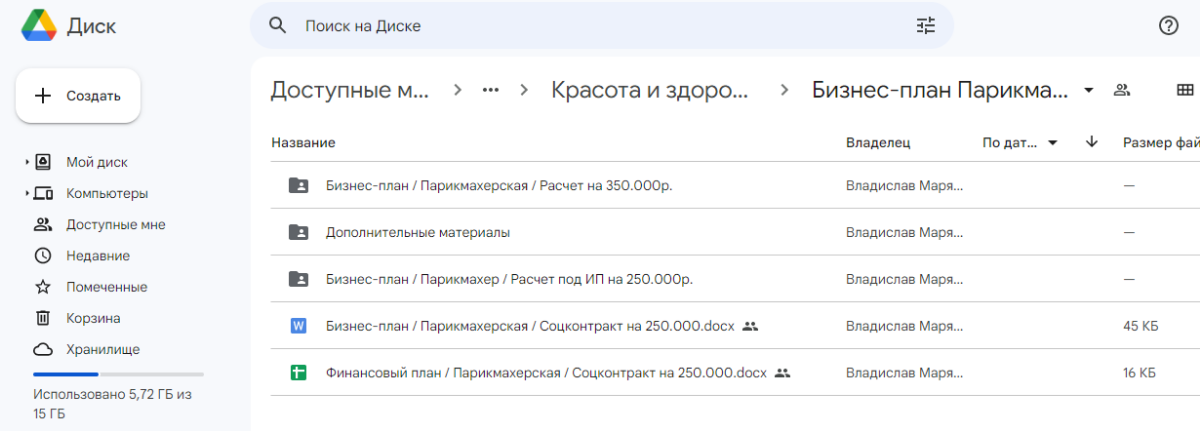This screenshot has width=1200, height=431.
Task: Expand the Компьютеры tree arrow
Action: coord(27,193)
